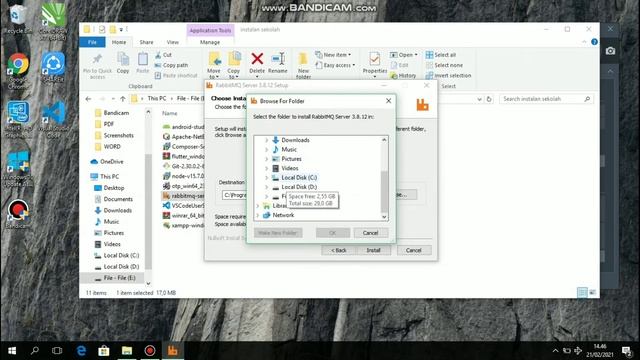
Task: Click the New folder icon in ribbon
Action: pyautogui.click(x=303, y=59)
